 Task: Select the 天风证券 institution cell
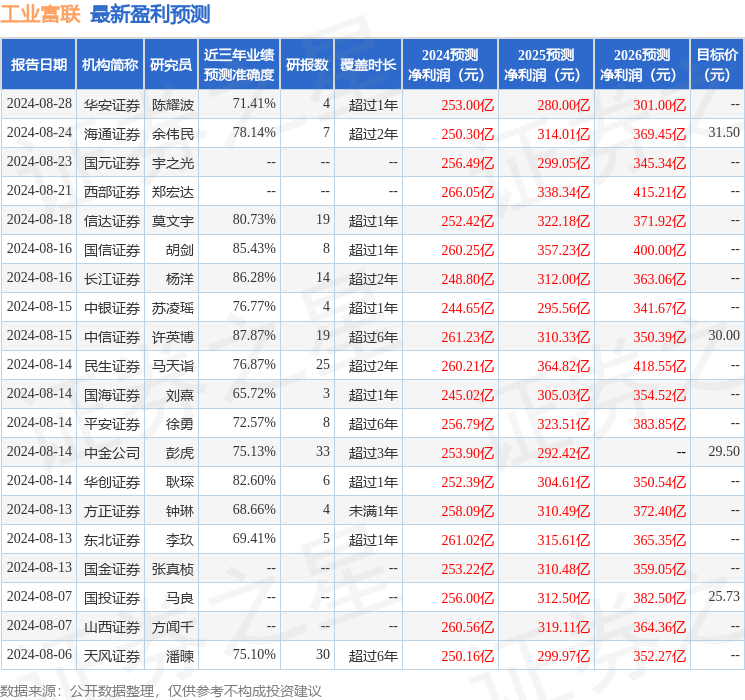[x=112, y=656]
